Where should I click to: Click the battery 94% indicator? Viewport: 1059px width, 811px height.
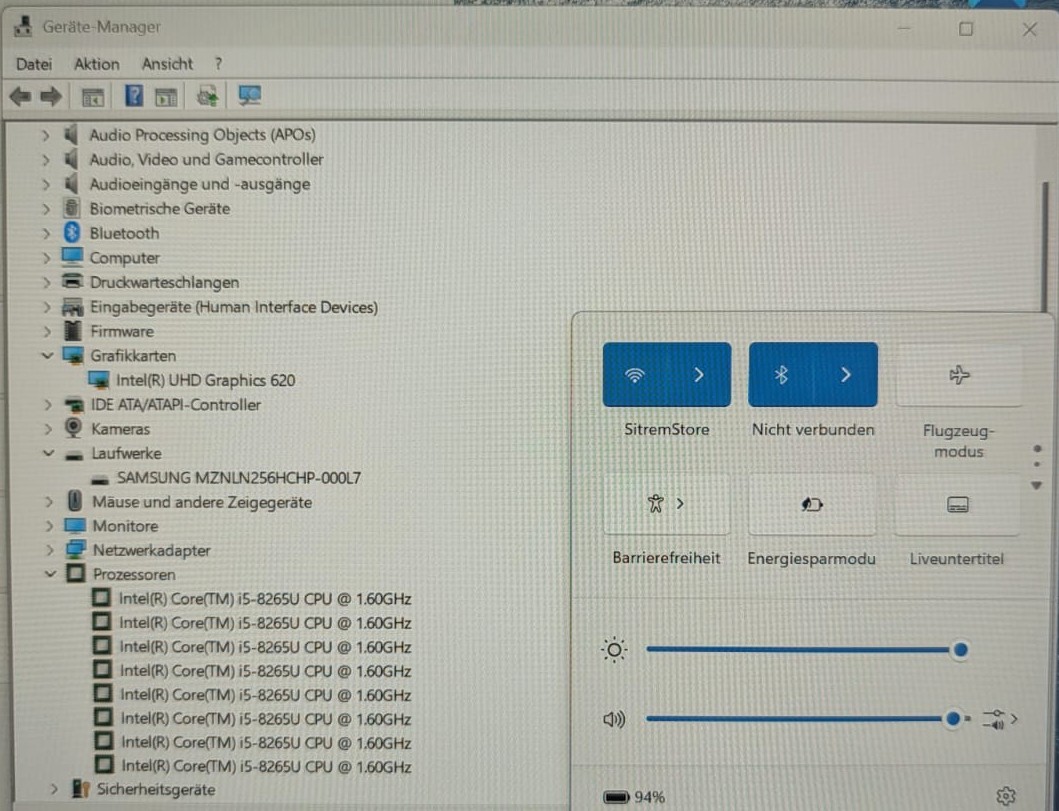(634, 797)
